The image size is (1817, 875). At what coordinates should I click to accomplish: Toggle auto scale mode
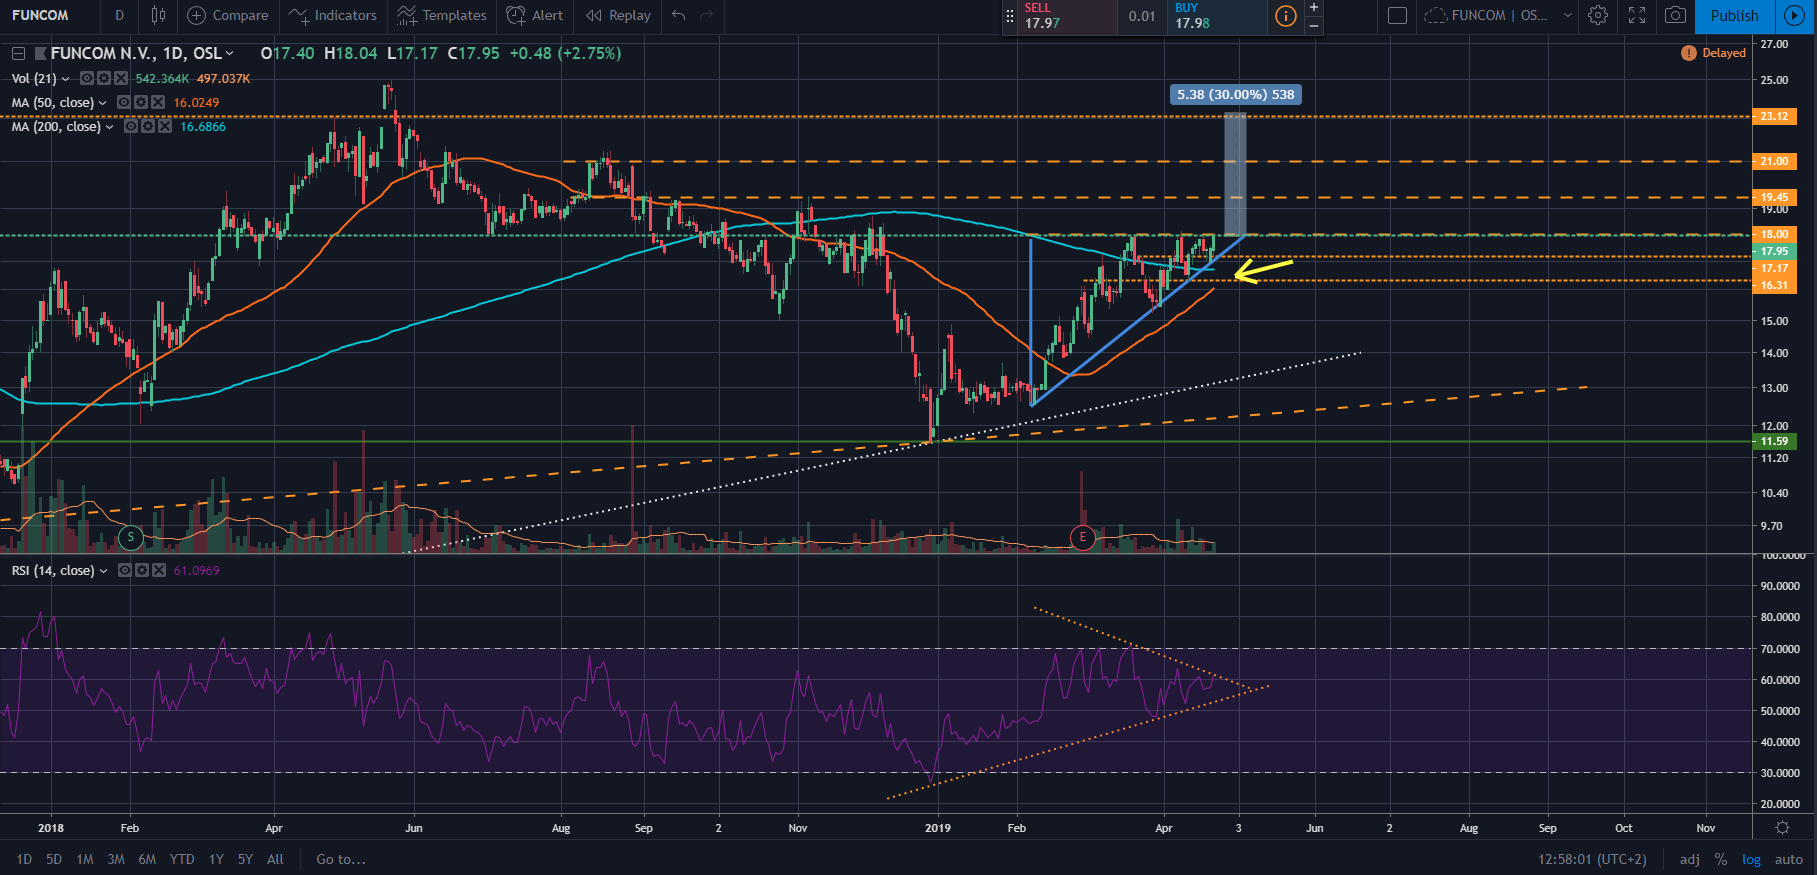click(1789, 859)
